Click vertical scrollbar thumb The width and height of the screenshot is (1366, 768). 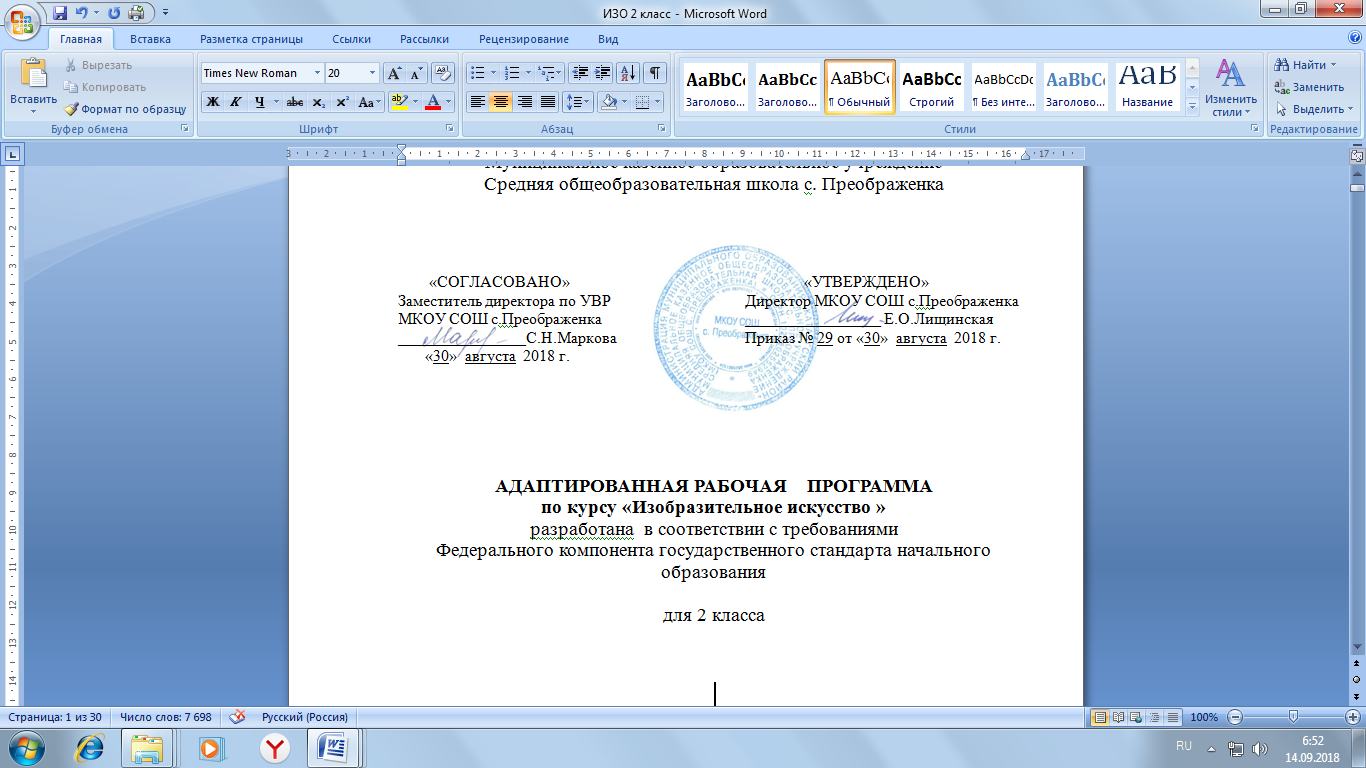[x=1357, y=187]
